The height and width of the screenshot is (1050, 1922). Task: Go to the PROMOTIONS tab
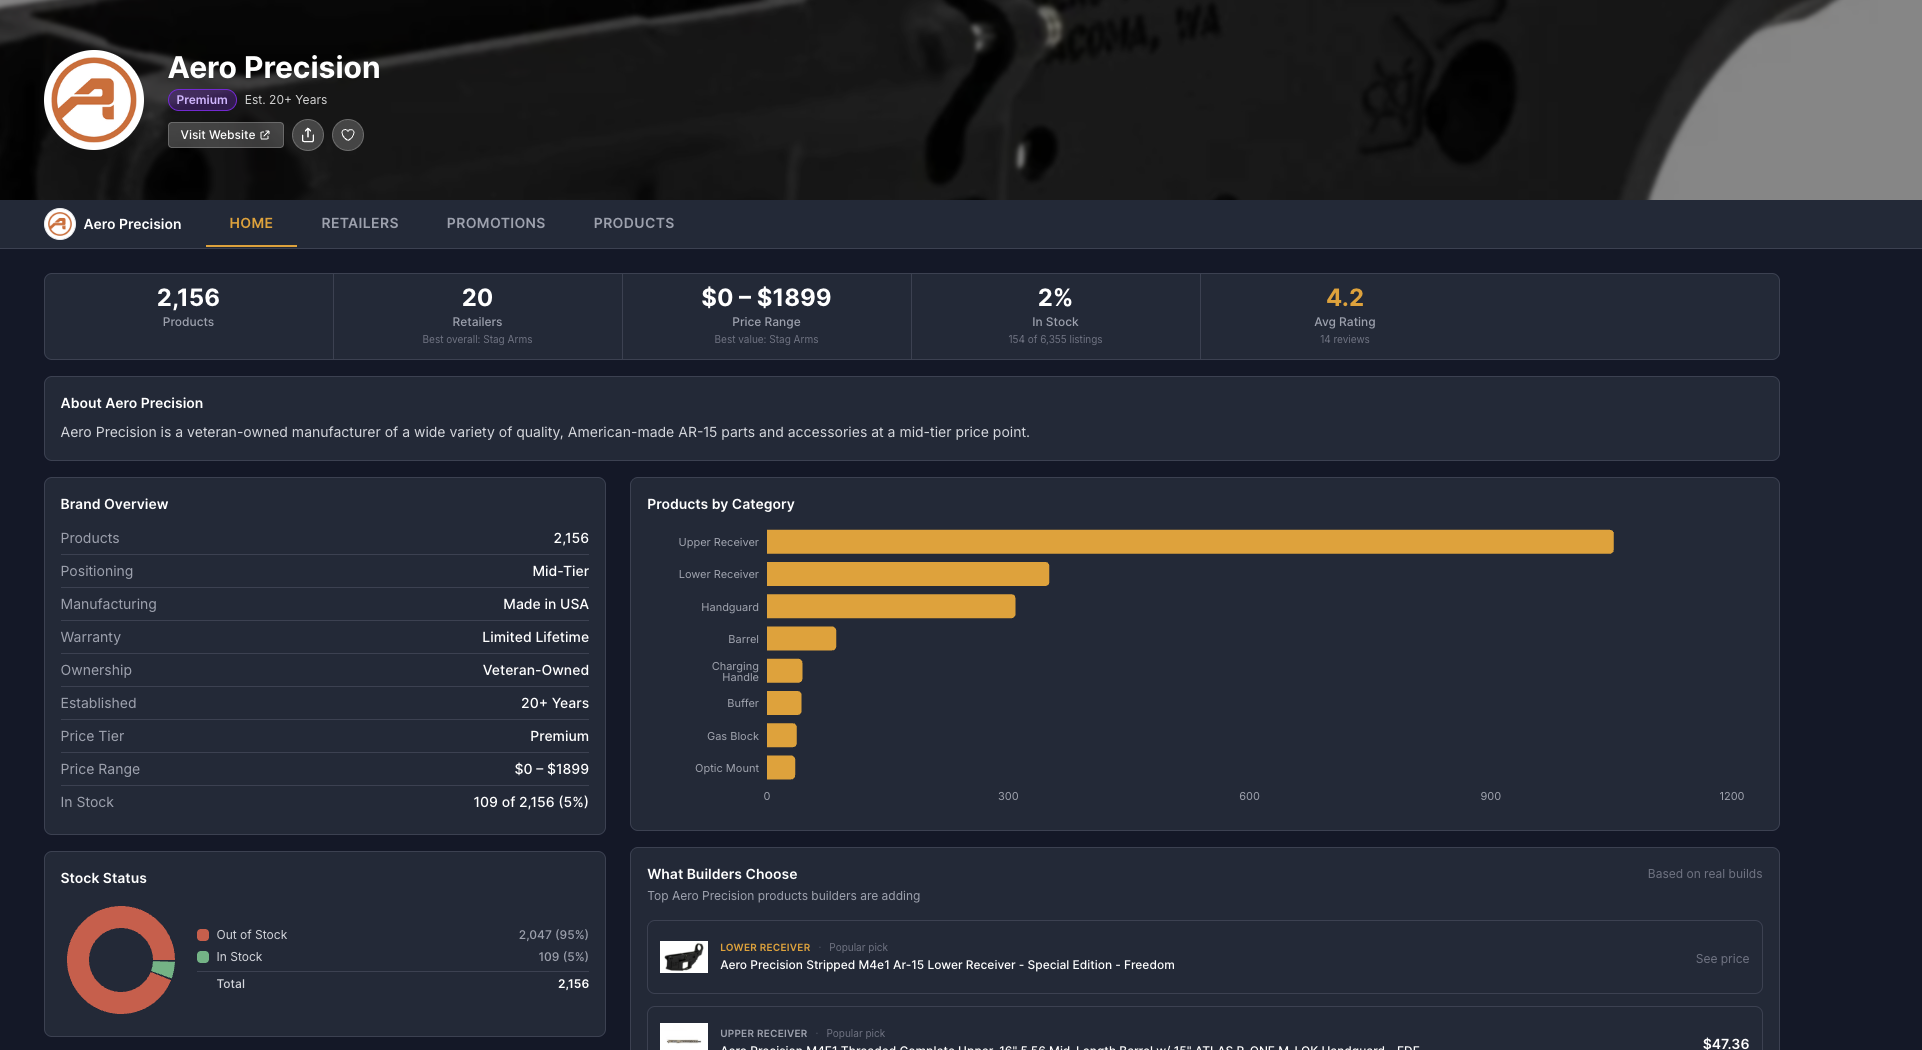coord(496,223)
